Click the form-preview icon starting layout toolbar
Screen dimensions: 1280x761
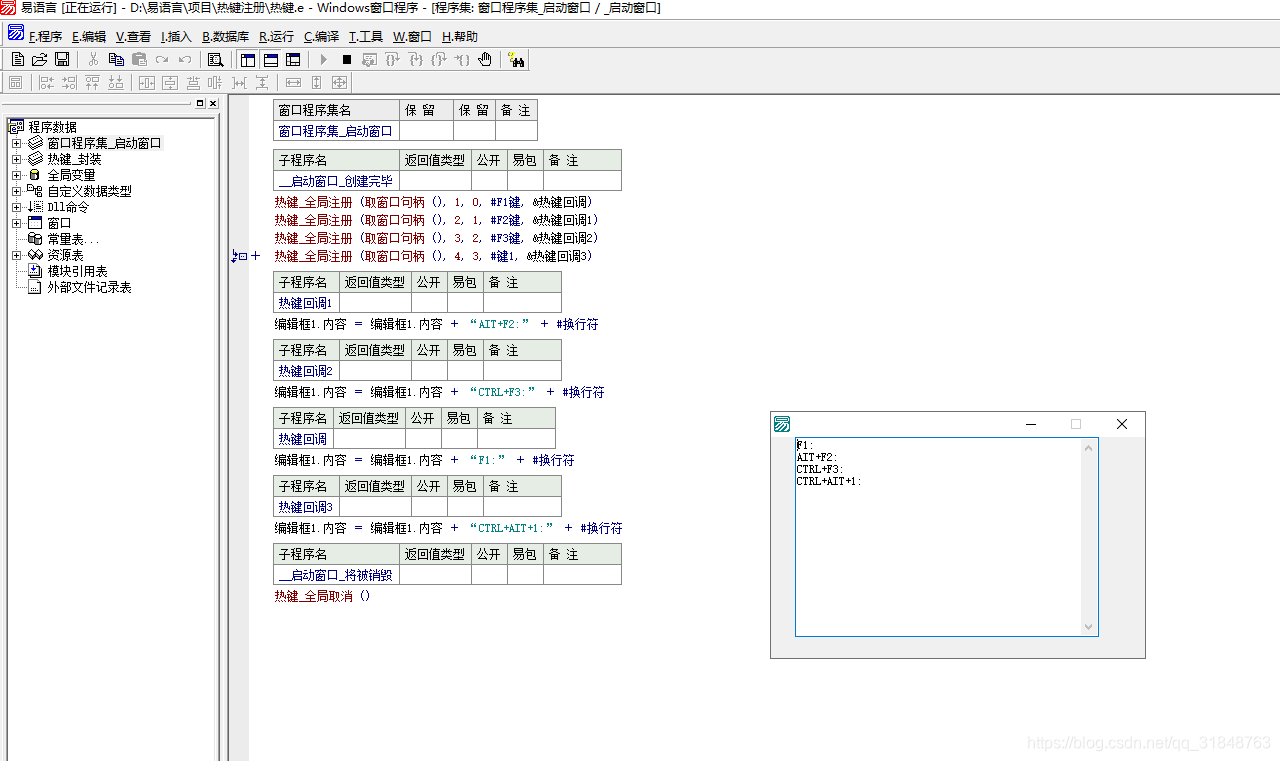[x=15, y=82]
